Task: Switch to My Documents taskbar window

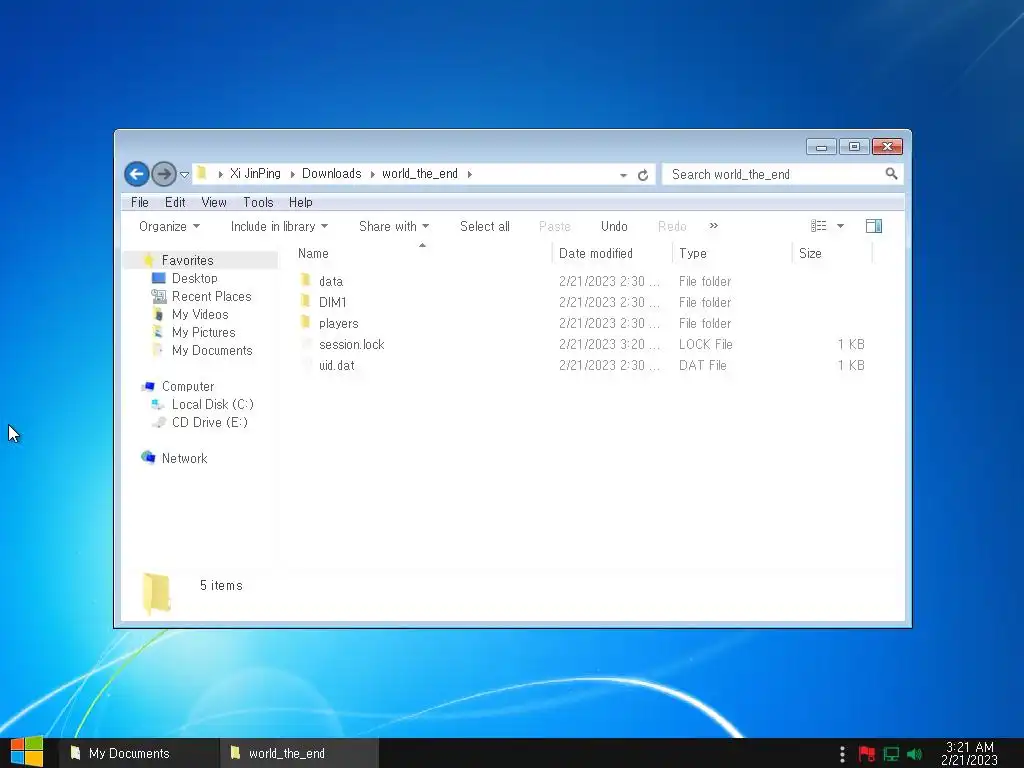Action: point(138,753)
